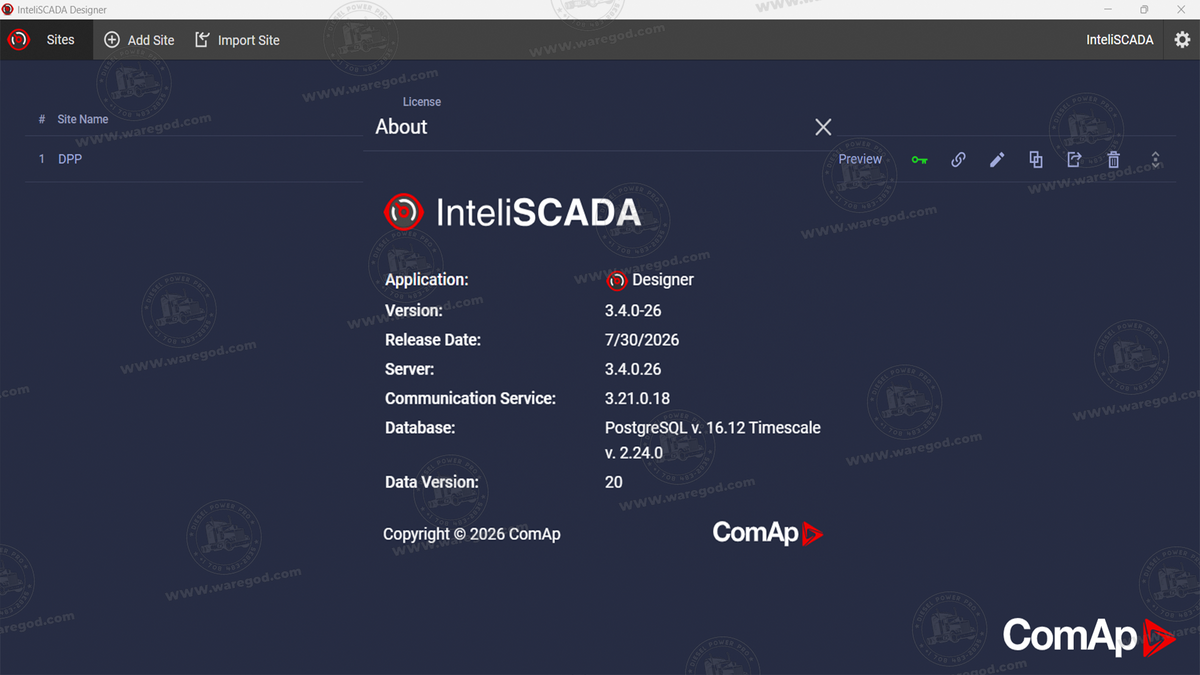Click the version value 3.4.0-26

tap(633, 310)
